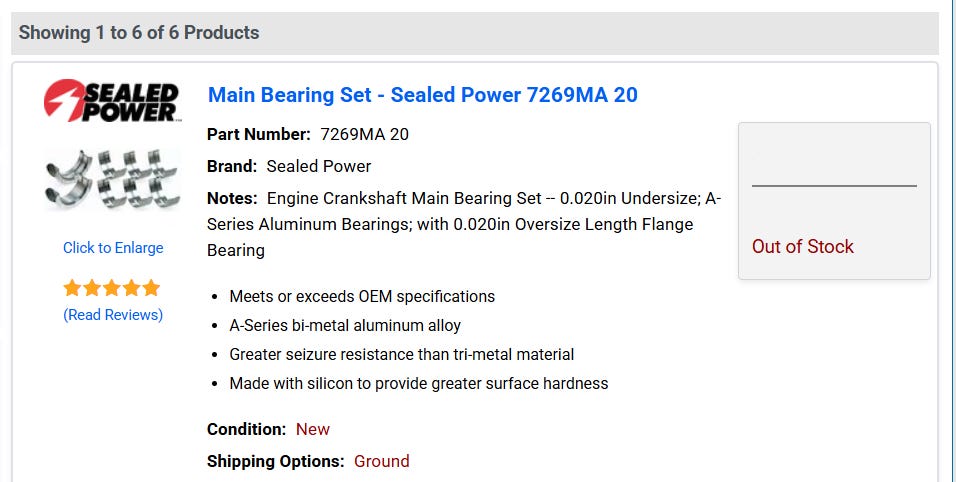
Task: Click the 'Click to Enlarge' link
Action: (113, 248)
